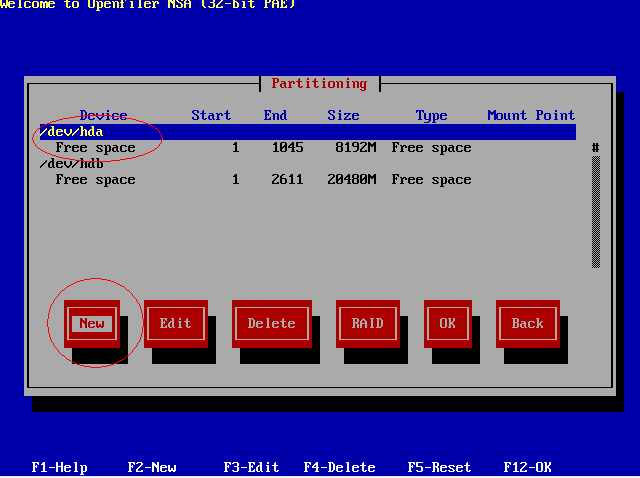640x478 pixels.
Task: Go back with the Back button
Action: point(528,323)
